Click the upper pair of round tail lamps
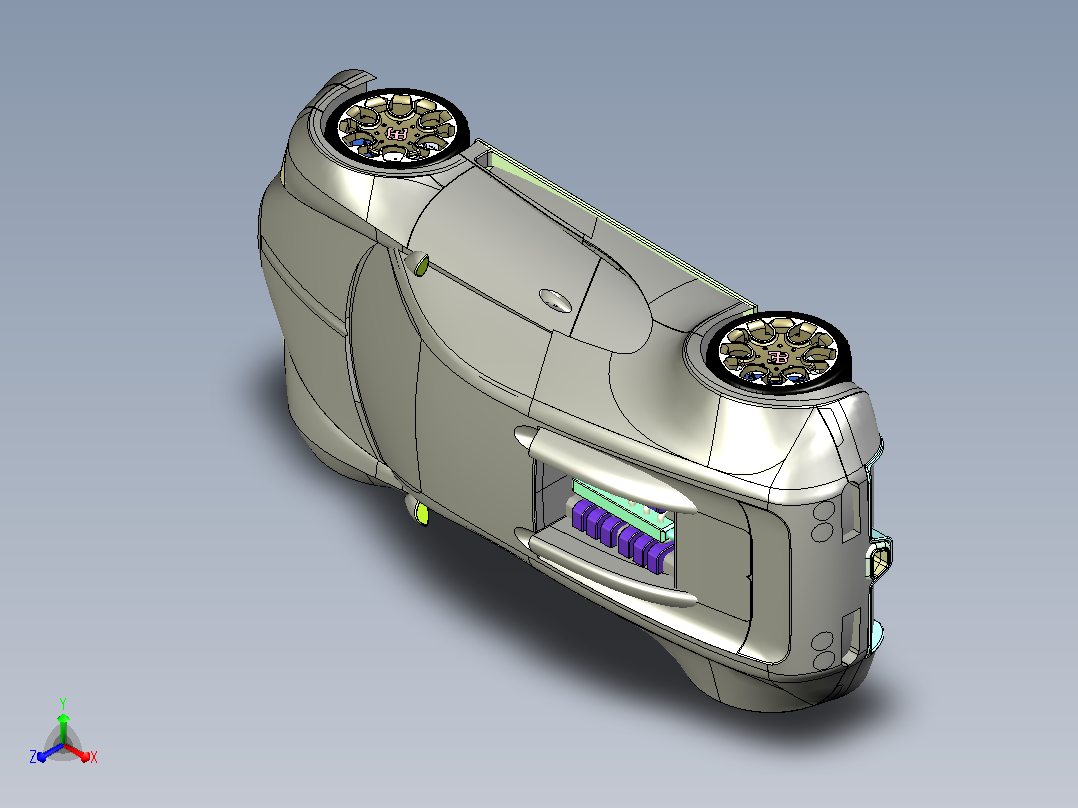 click(x=823, y=521)
